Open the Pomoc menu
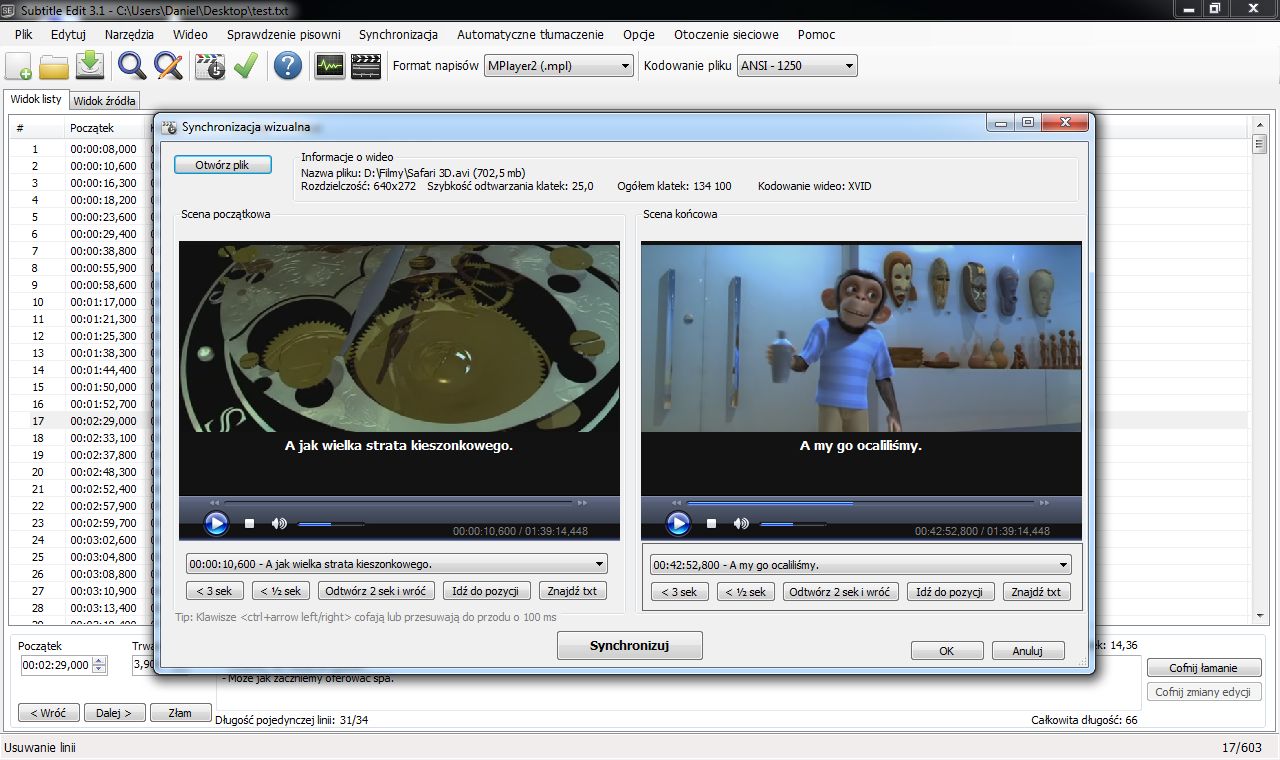 point(816,34)
